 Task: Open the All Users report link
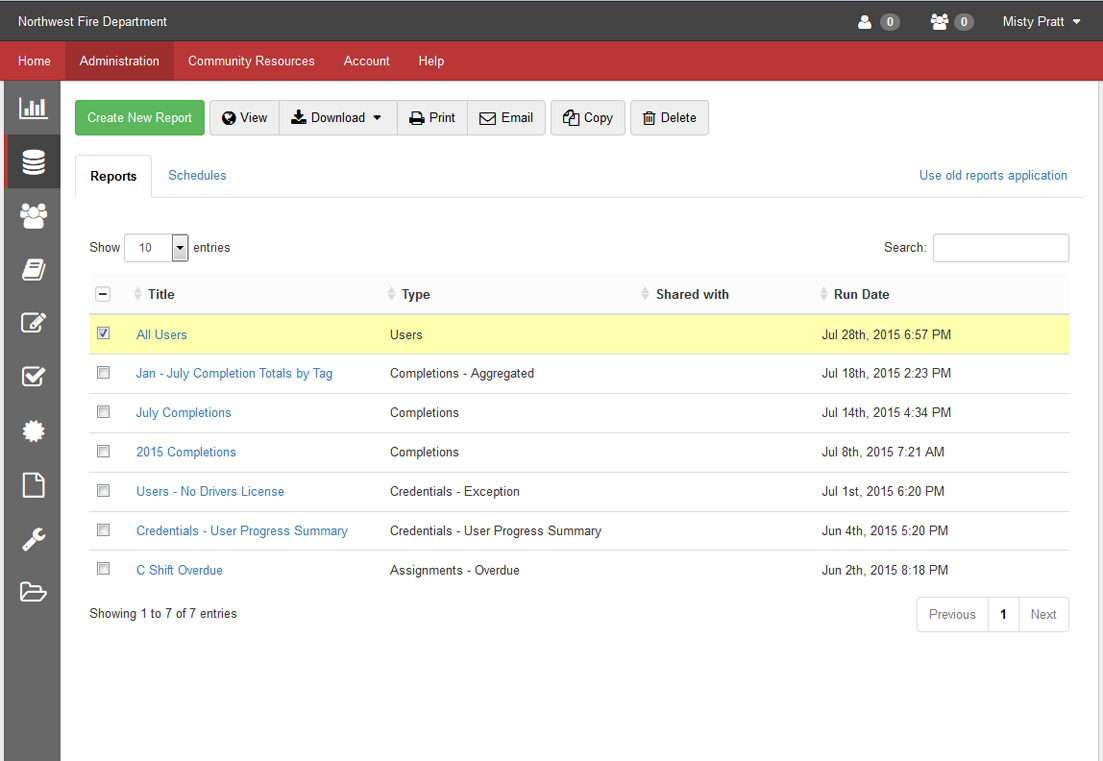[x=162, y=335]
